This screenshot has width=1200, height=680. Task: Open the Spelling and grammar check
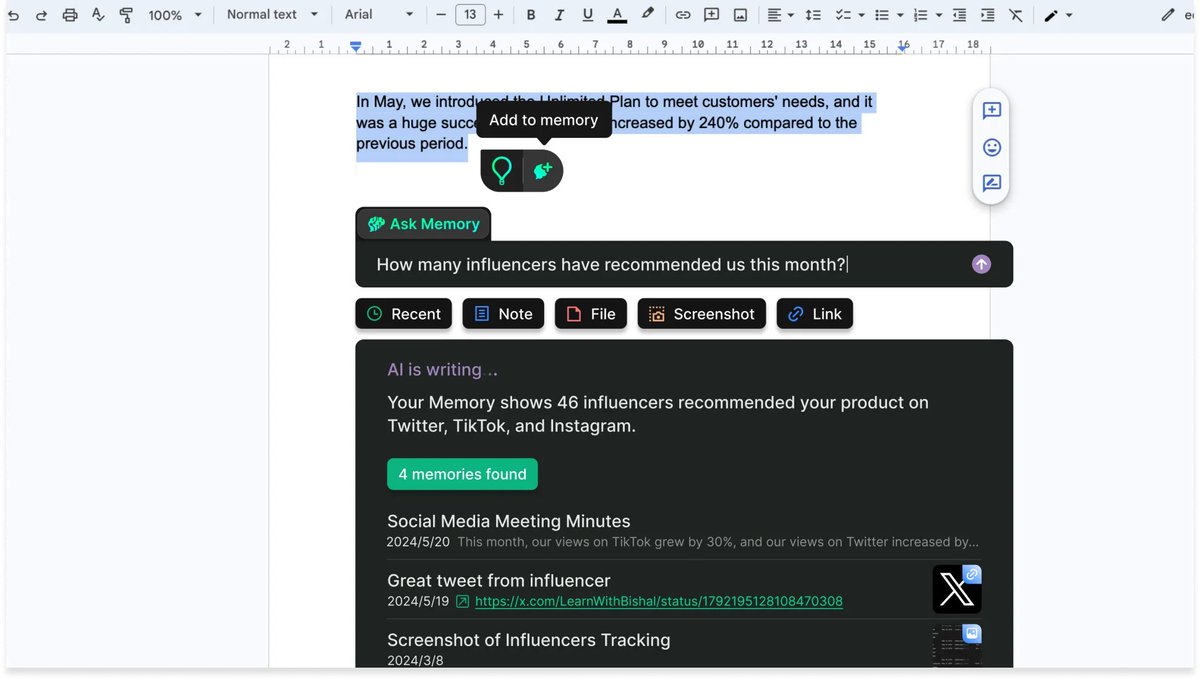tap(99, 14)
